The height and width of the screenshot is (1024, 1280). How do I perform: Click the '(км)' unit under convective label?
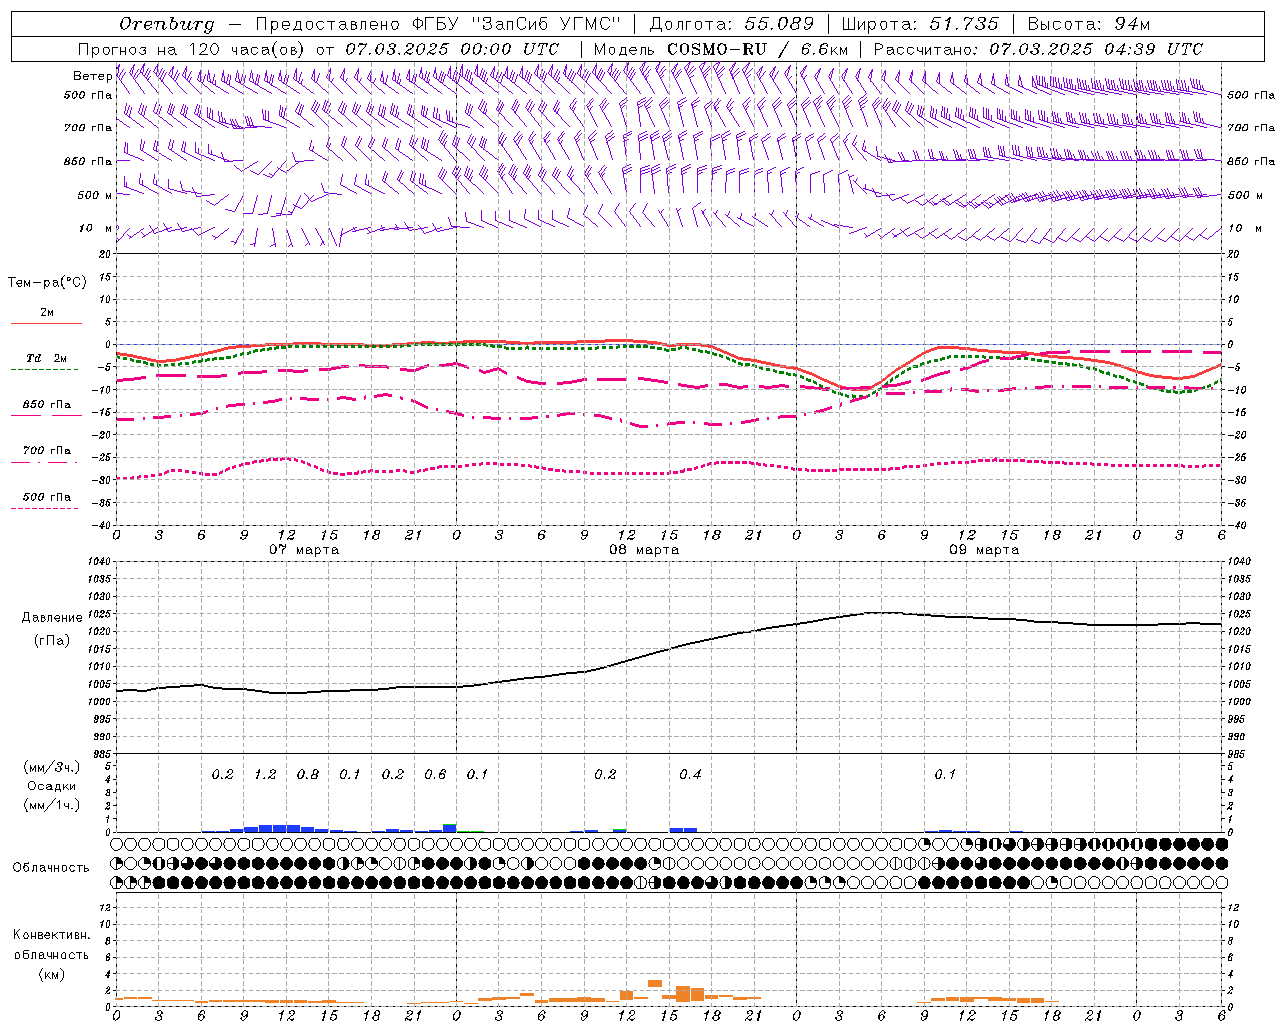[x=51, y=974]
